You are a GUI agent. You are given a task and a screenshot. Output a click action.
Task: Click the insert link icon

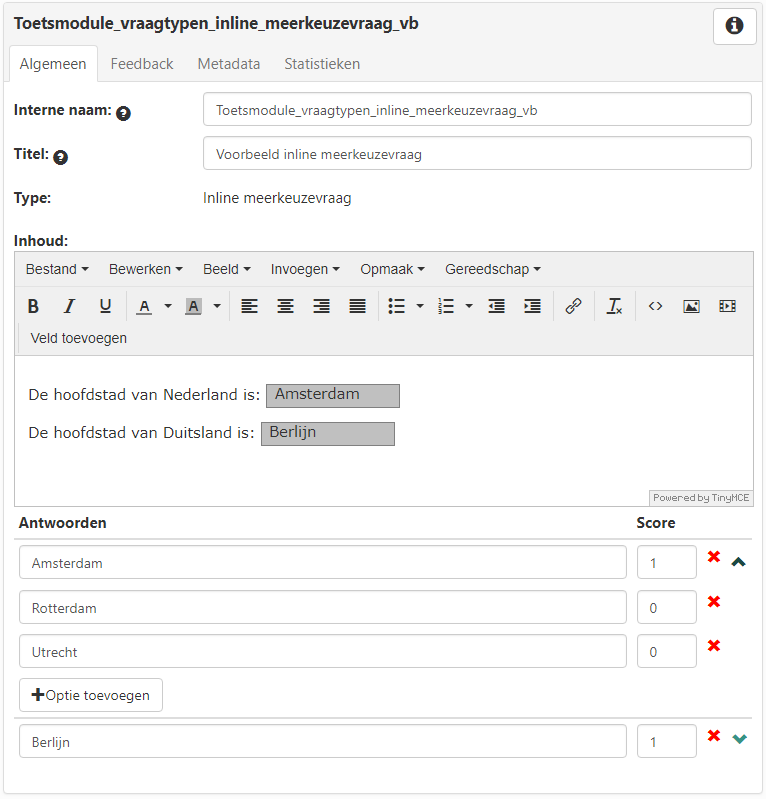(573, 306)
